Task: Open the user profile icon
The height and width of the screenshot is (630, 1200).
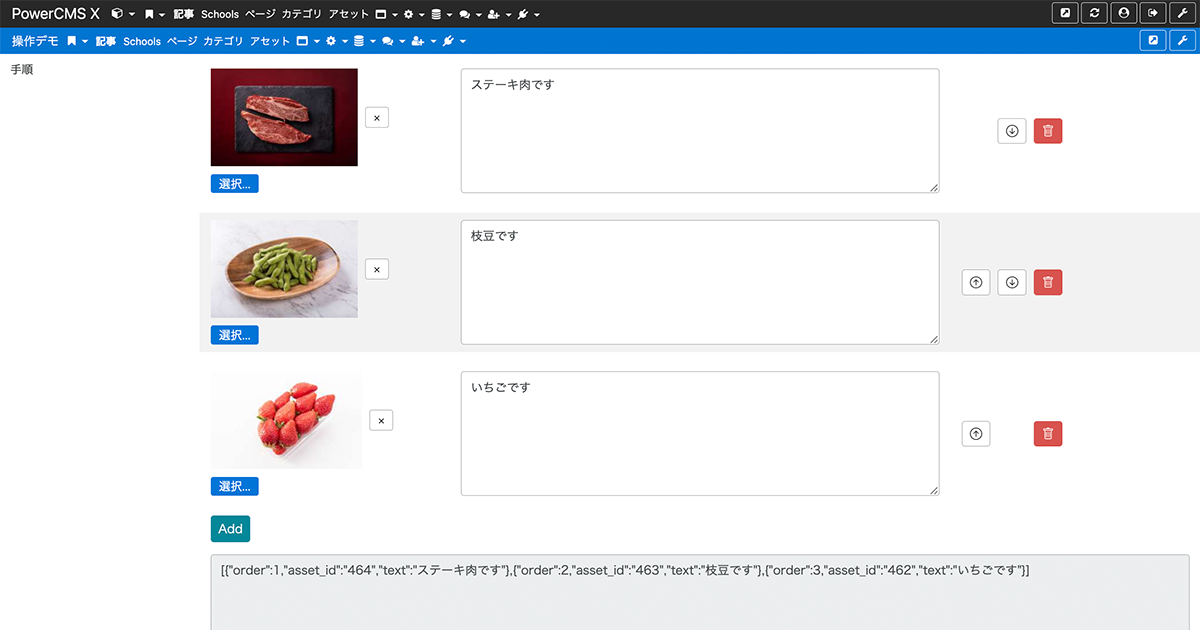Action: (1124, 13)
